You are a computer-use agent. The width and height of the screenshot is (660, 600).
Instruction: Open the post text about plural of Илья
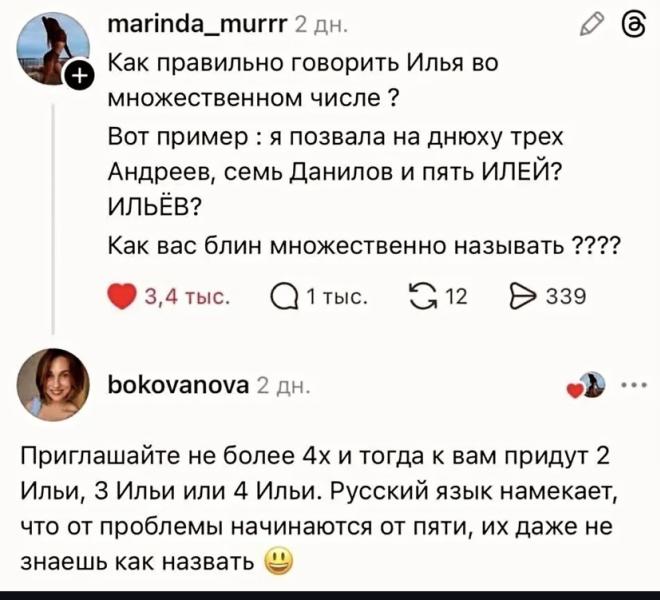pyautogui.click(x=330, y=150)
